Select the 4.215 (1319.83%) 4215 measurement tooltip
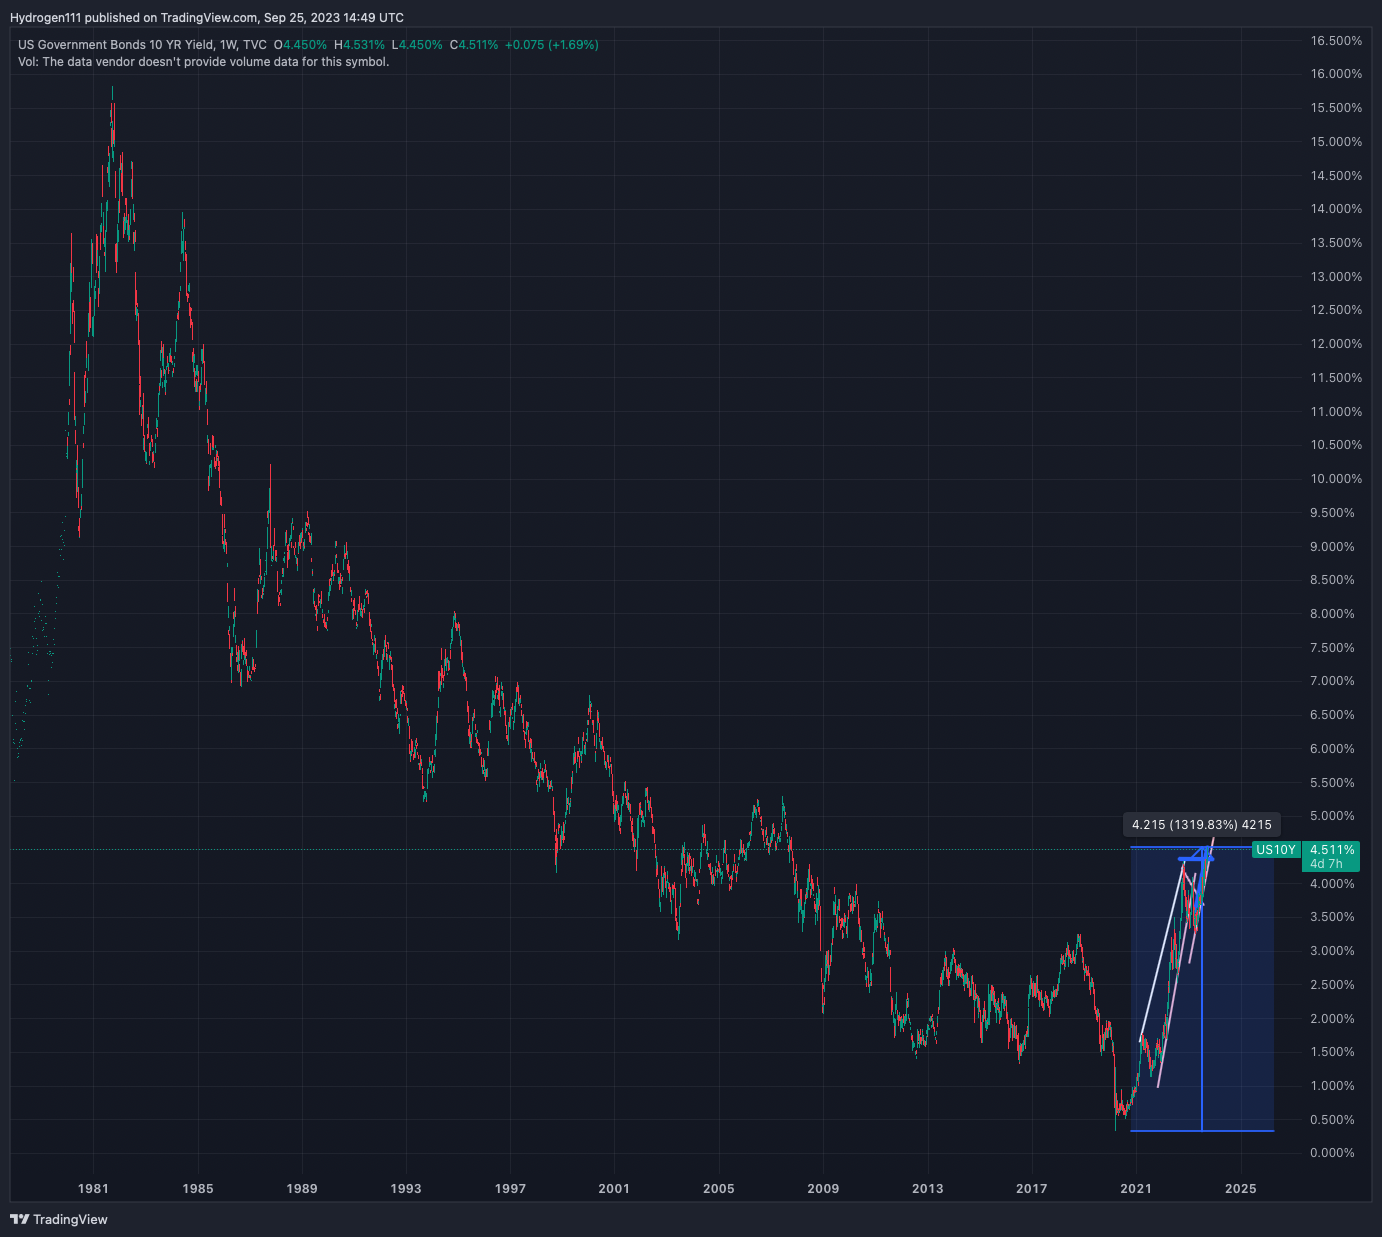This screenshot has height=1237, width=1382. pos(1202,825)
